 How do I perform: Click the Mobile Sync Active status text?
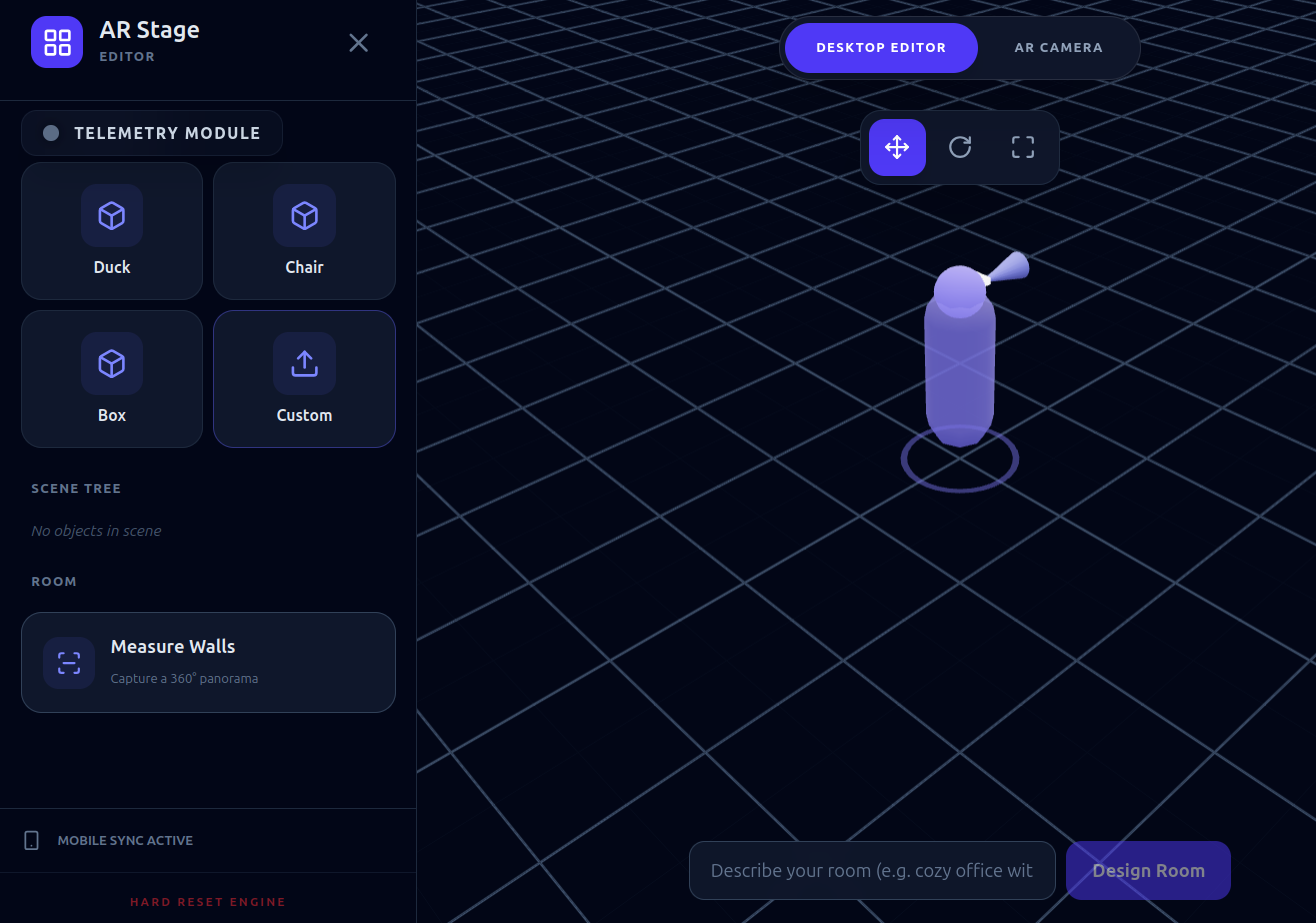tap(125, 841)
